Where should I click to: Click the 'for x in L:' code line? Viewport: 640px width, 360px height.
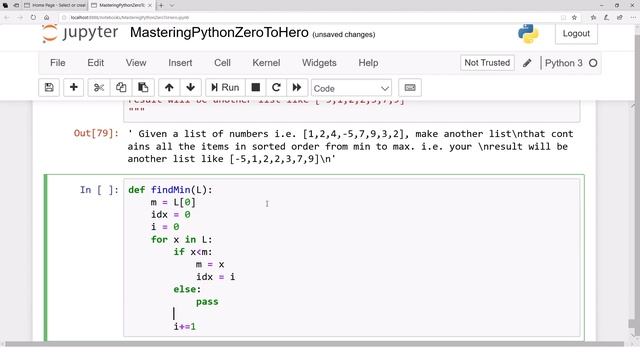coord(182,240)
